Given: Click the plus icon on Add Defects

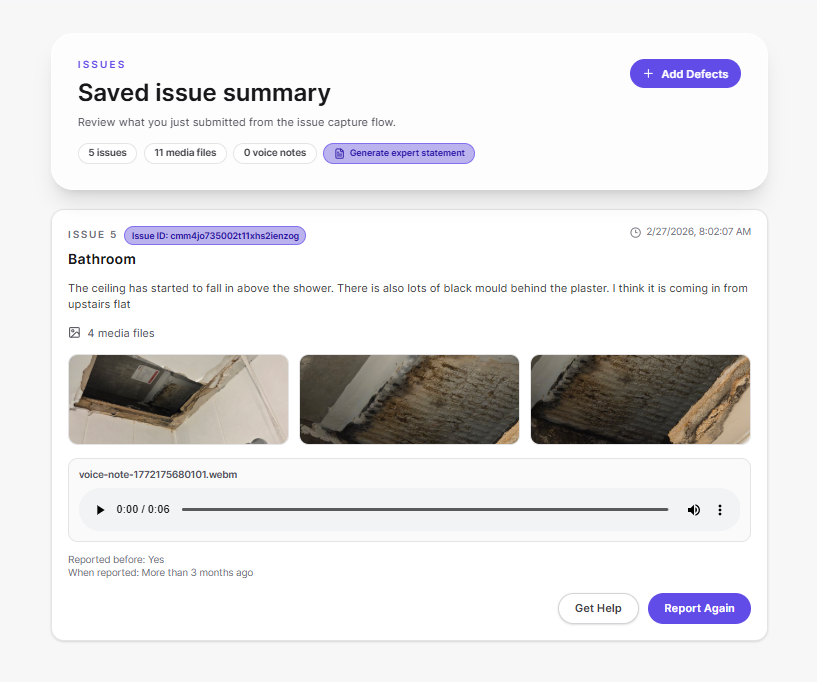Looking at the screenshot, I should [646, 73].
